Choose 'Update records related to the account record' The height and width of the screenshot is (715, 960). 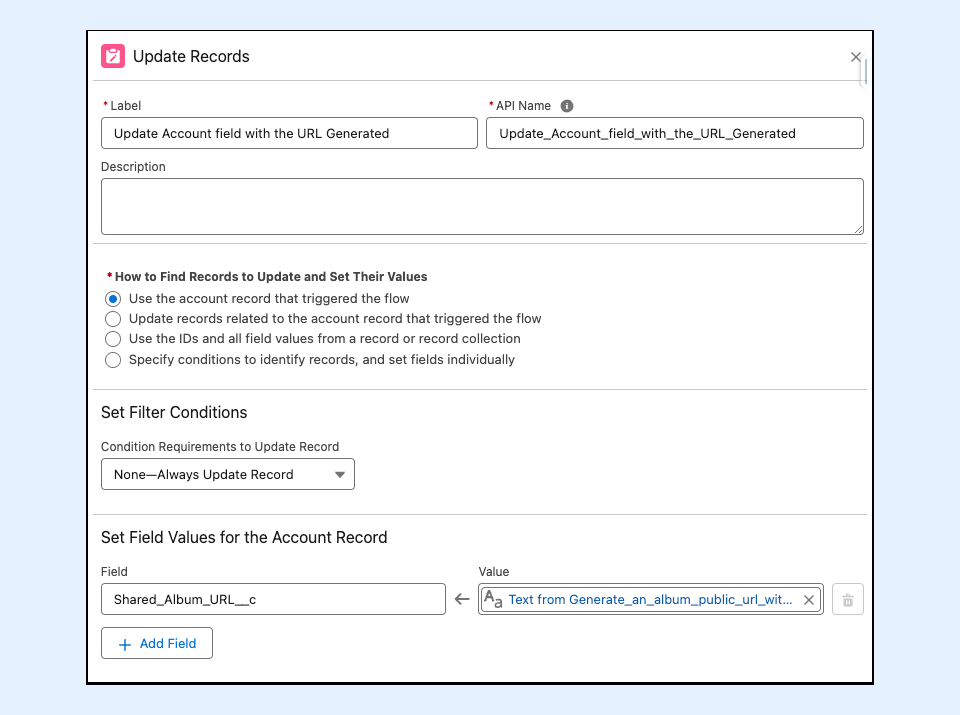tap(113, 319)
